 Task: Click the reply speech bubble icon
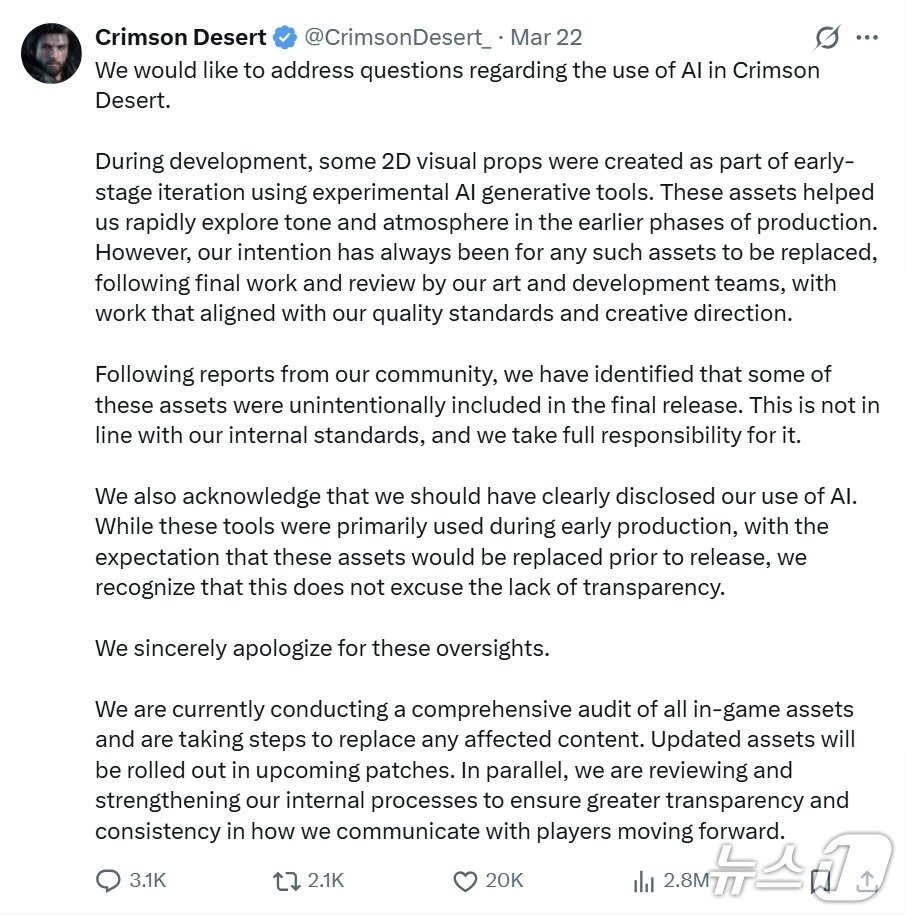108,880
